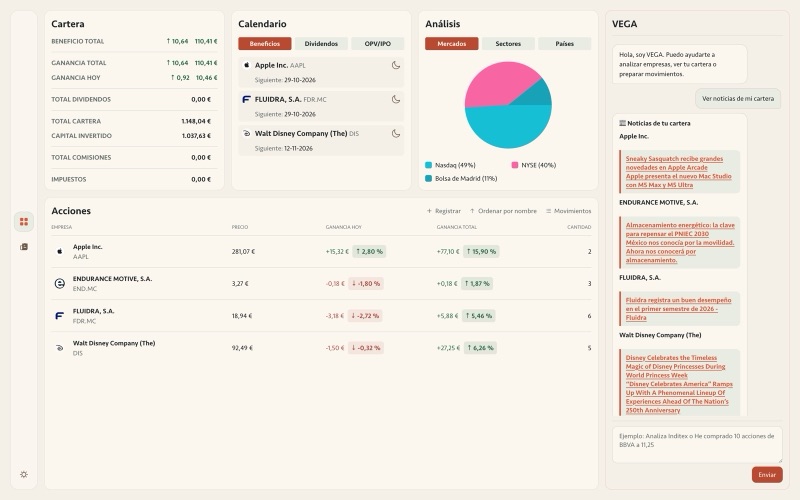Image resolution: width=800 pixels, height=500 pixels.
Task: Select the Beneficios tab in Calendario
Action: [x=264, y=44]
